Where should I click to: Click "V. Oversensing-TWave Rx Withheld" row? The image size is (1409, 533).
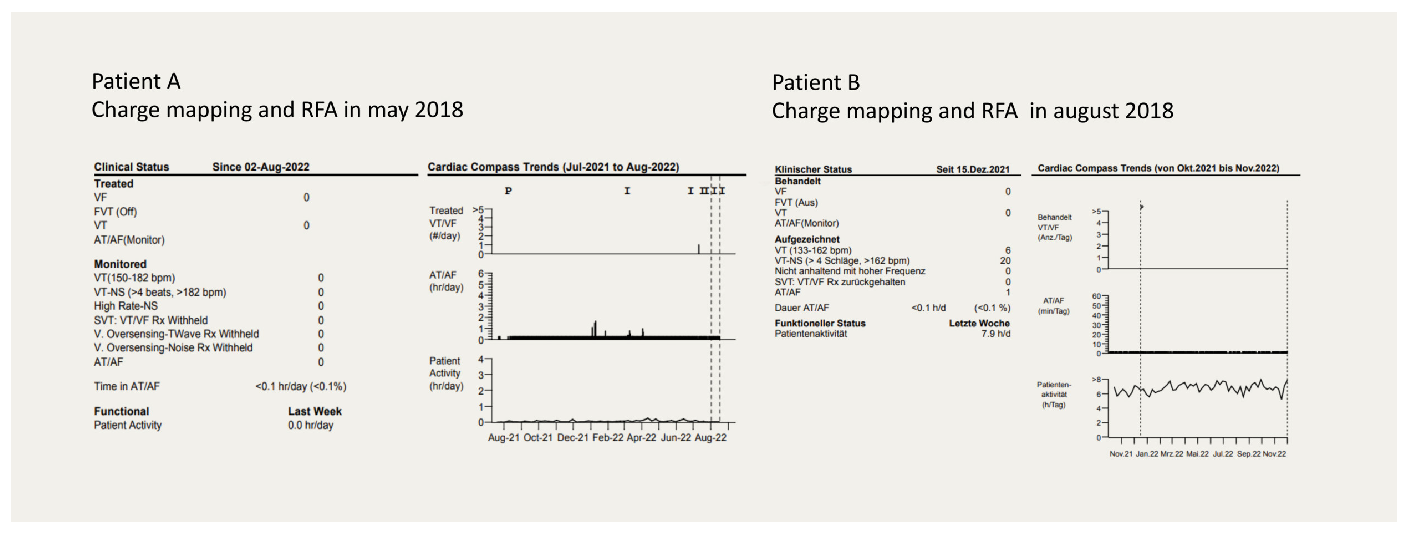[177, 334]
